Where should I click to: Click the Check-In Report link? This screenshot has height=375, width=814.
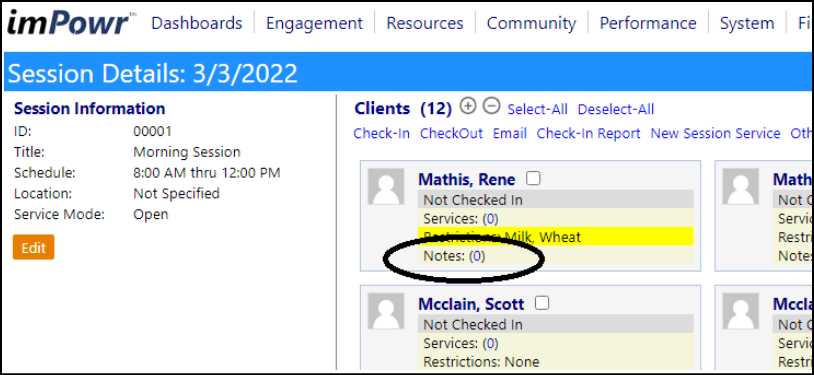tap(589, 133)
